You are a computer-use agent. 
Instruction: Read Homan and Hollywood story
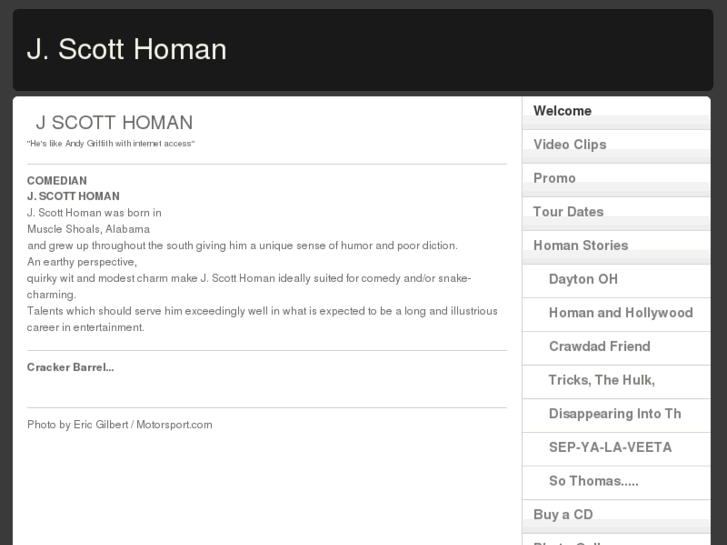point(620,313)
